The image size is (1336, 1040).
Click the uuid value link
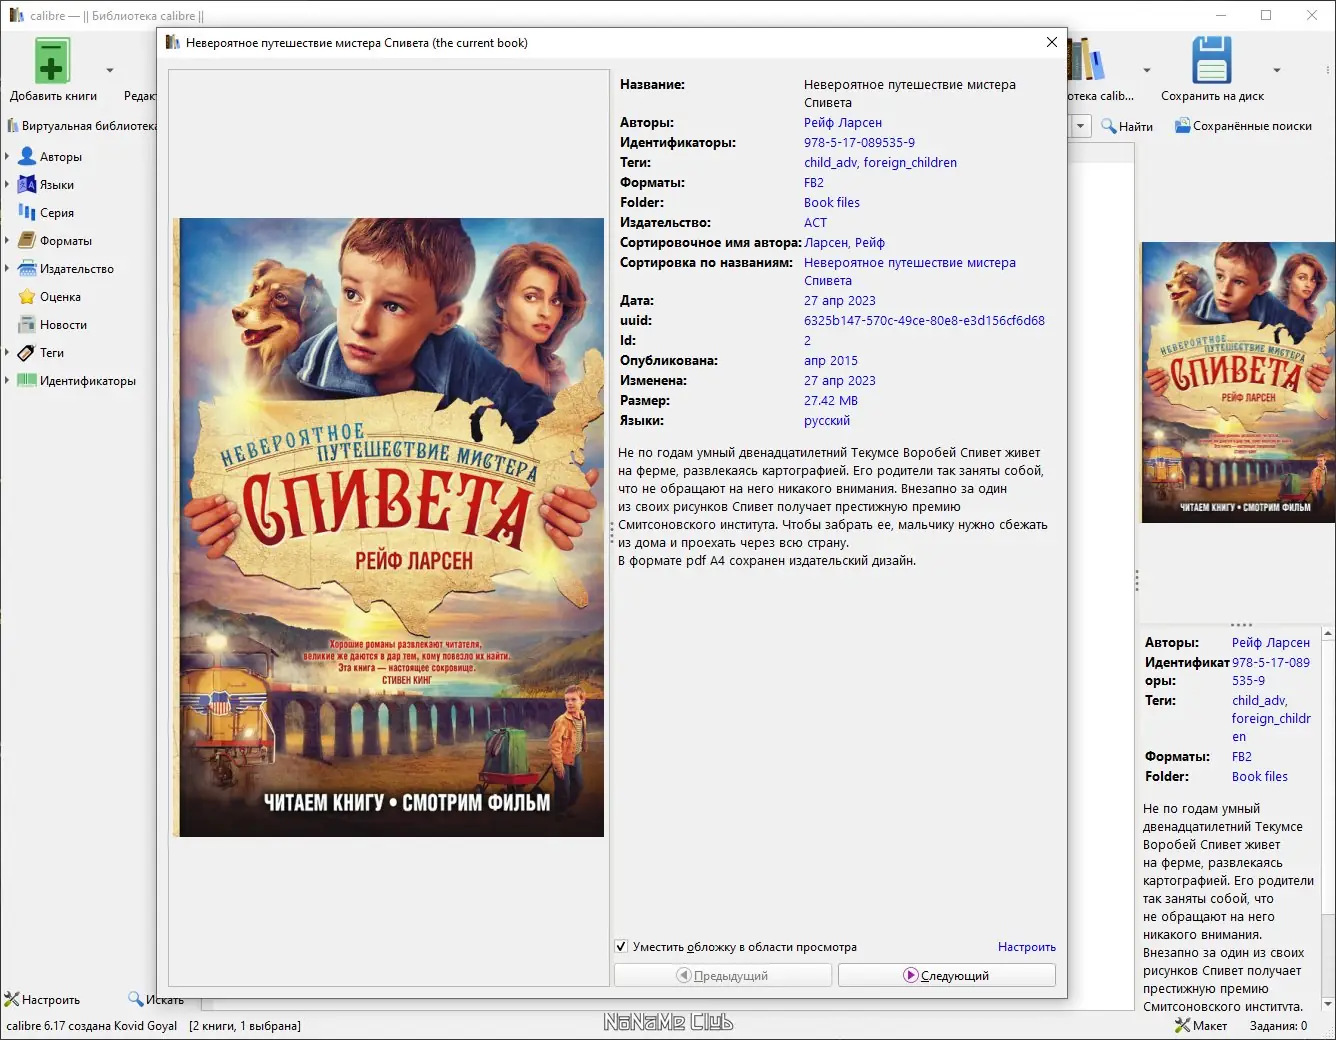924,320
